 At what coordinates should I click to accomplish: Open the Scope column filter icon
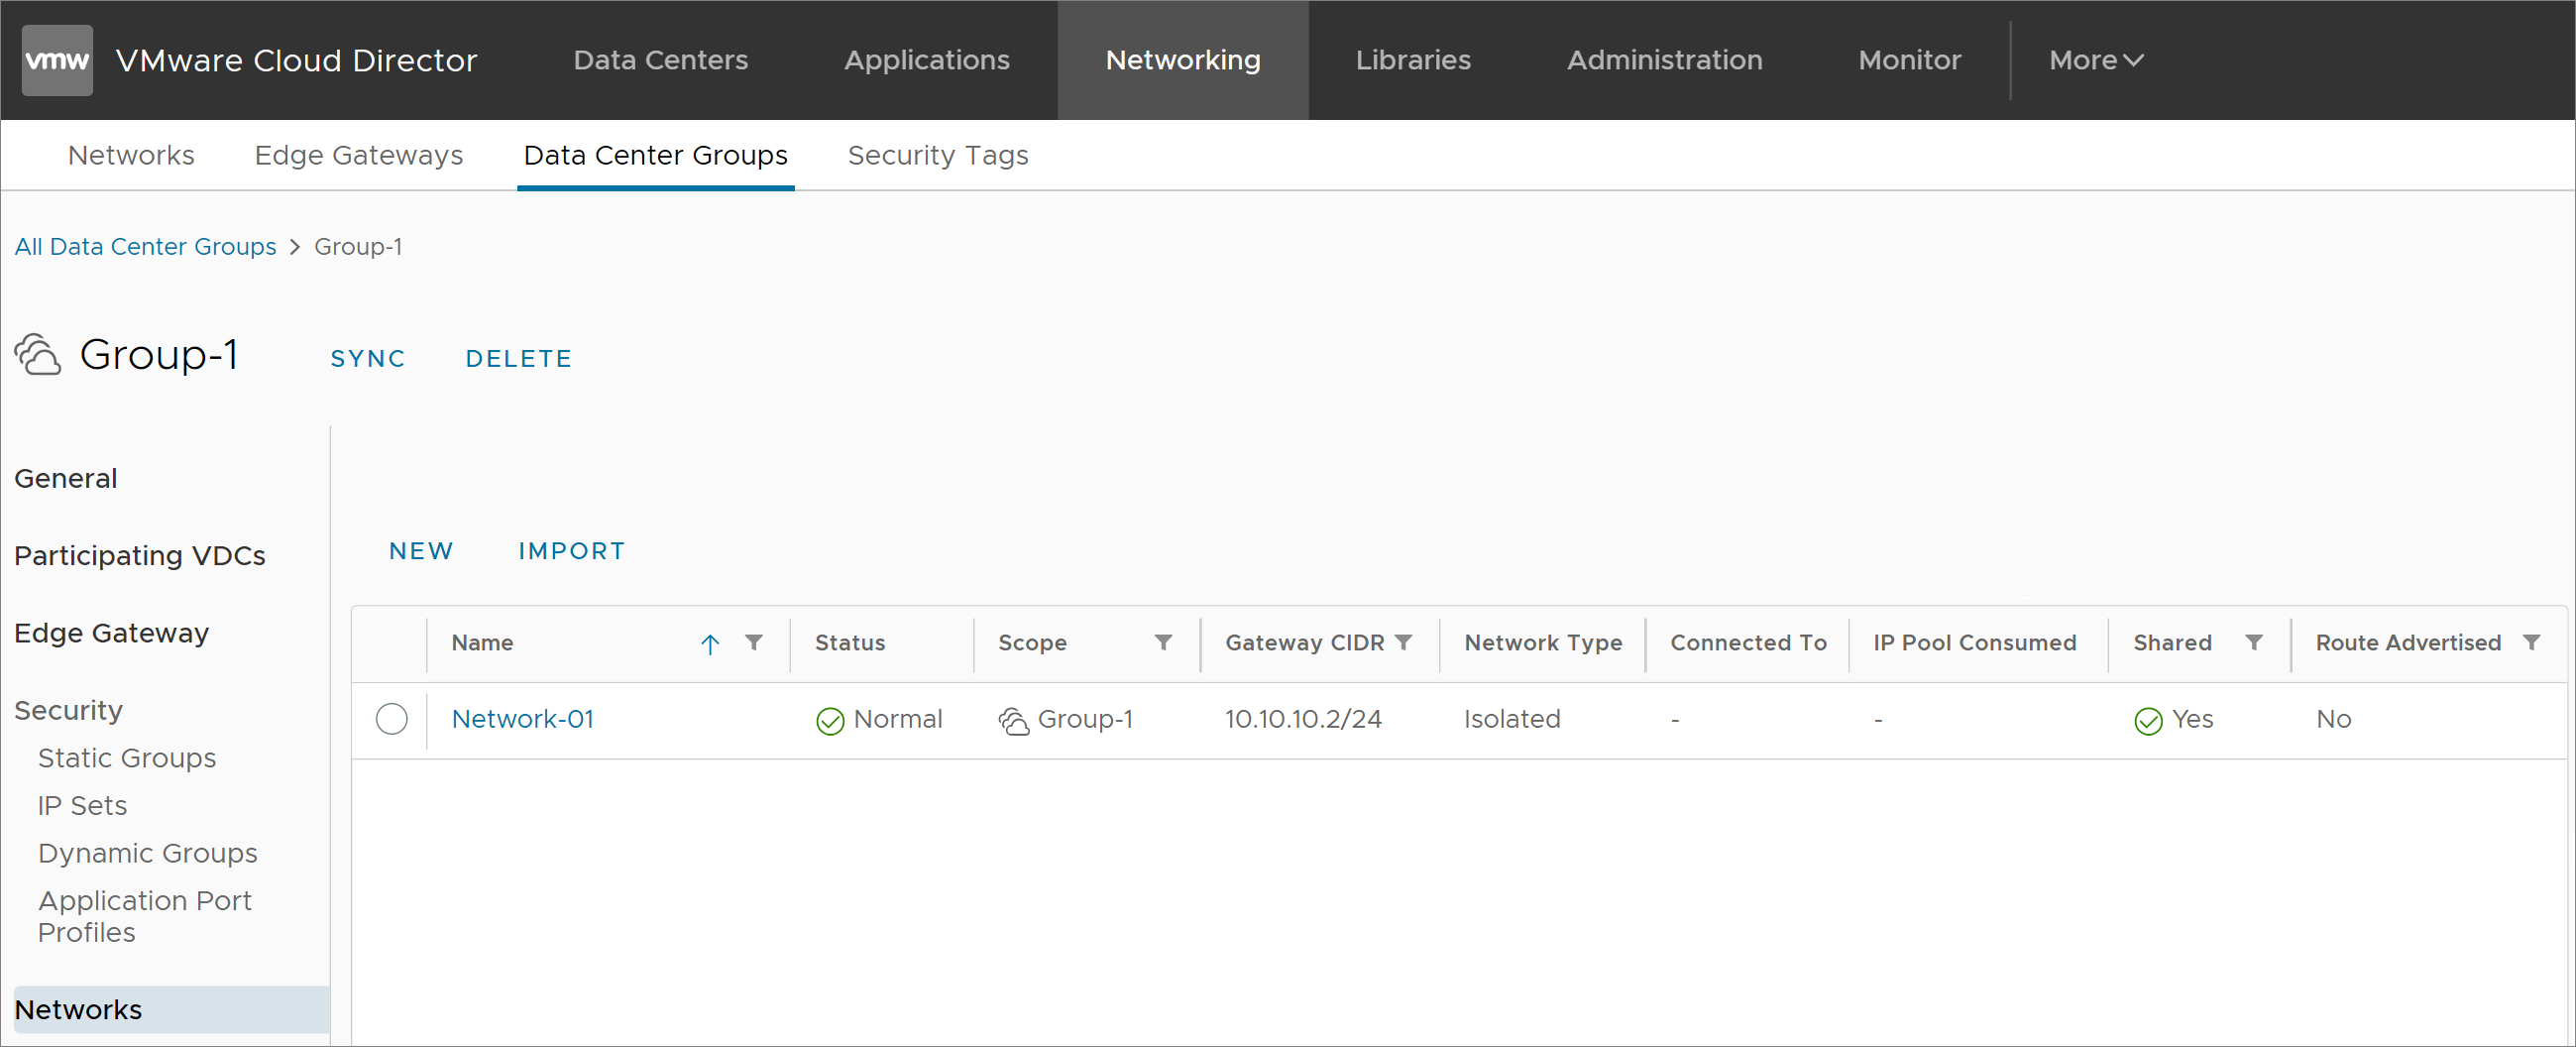1163,643
